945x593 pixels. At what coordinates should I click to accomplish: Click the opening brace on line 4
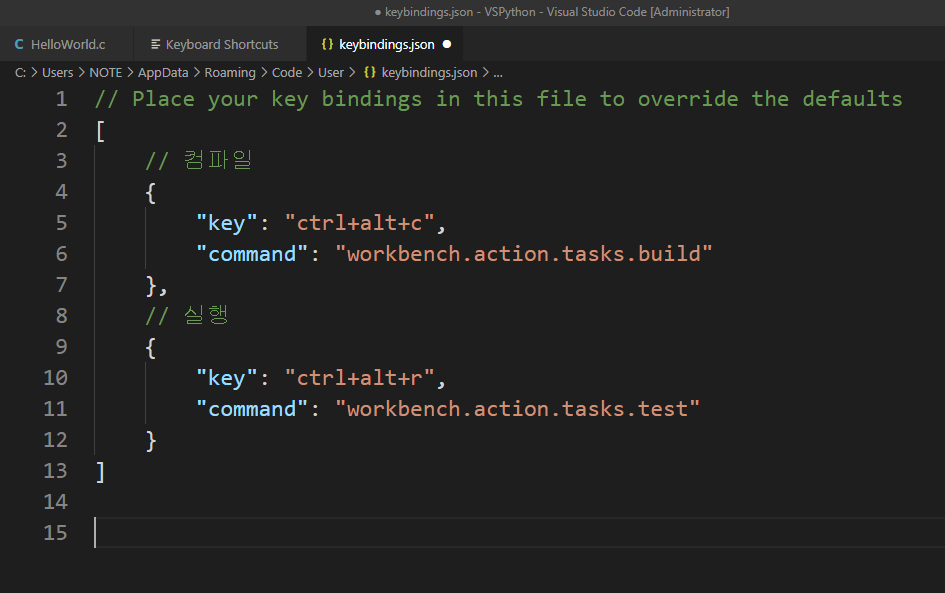[151, 192]
